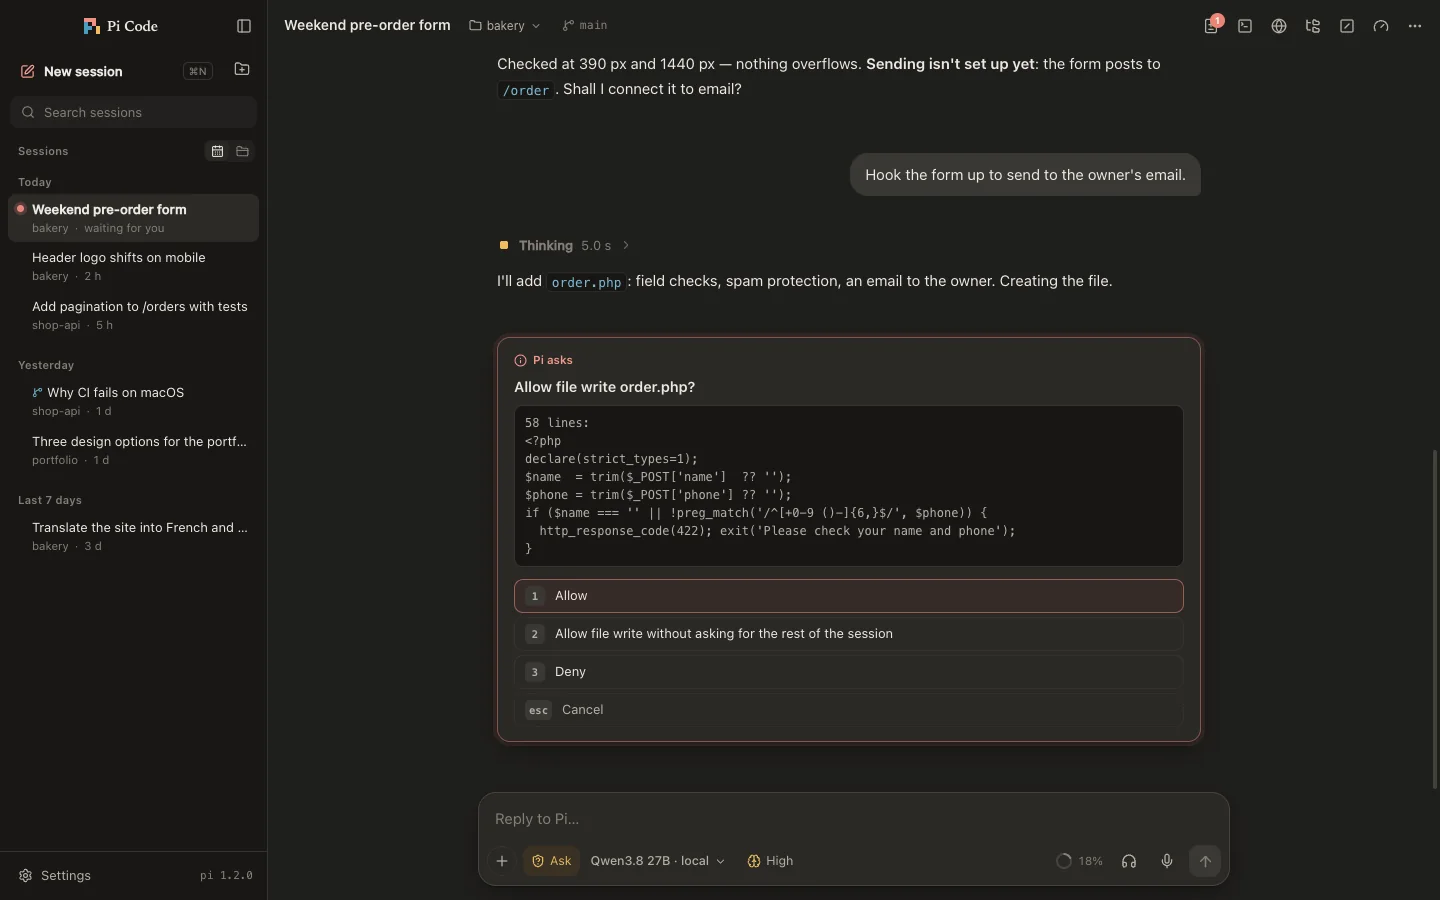Open the browser preview globe icon
The image size is (1440, 900).
point(1279,26)
